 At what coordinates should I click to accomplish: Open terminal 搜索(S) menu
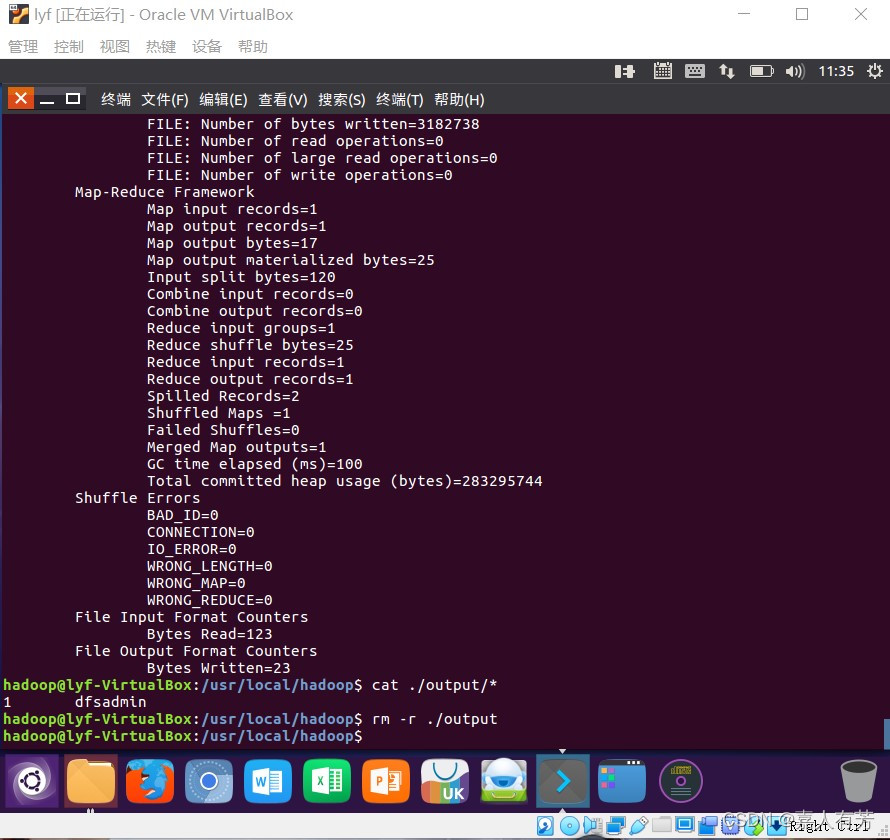[x=342, y=100]
